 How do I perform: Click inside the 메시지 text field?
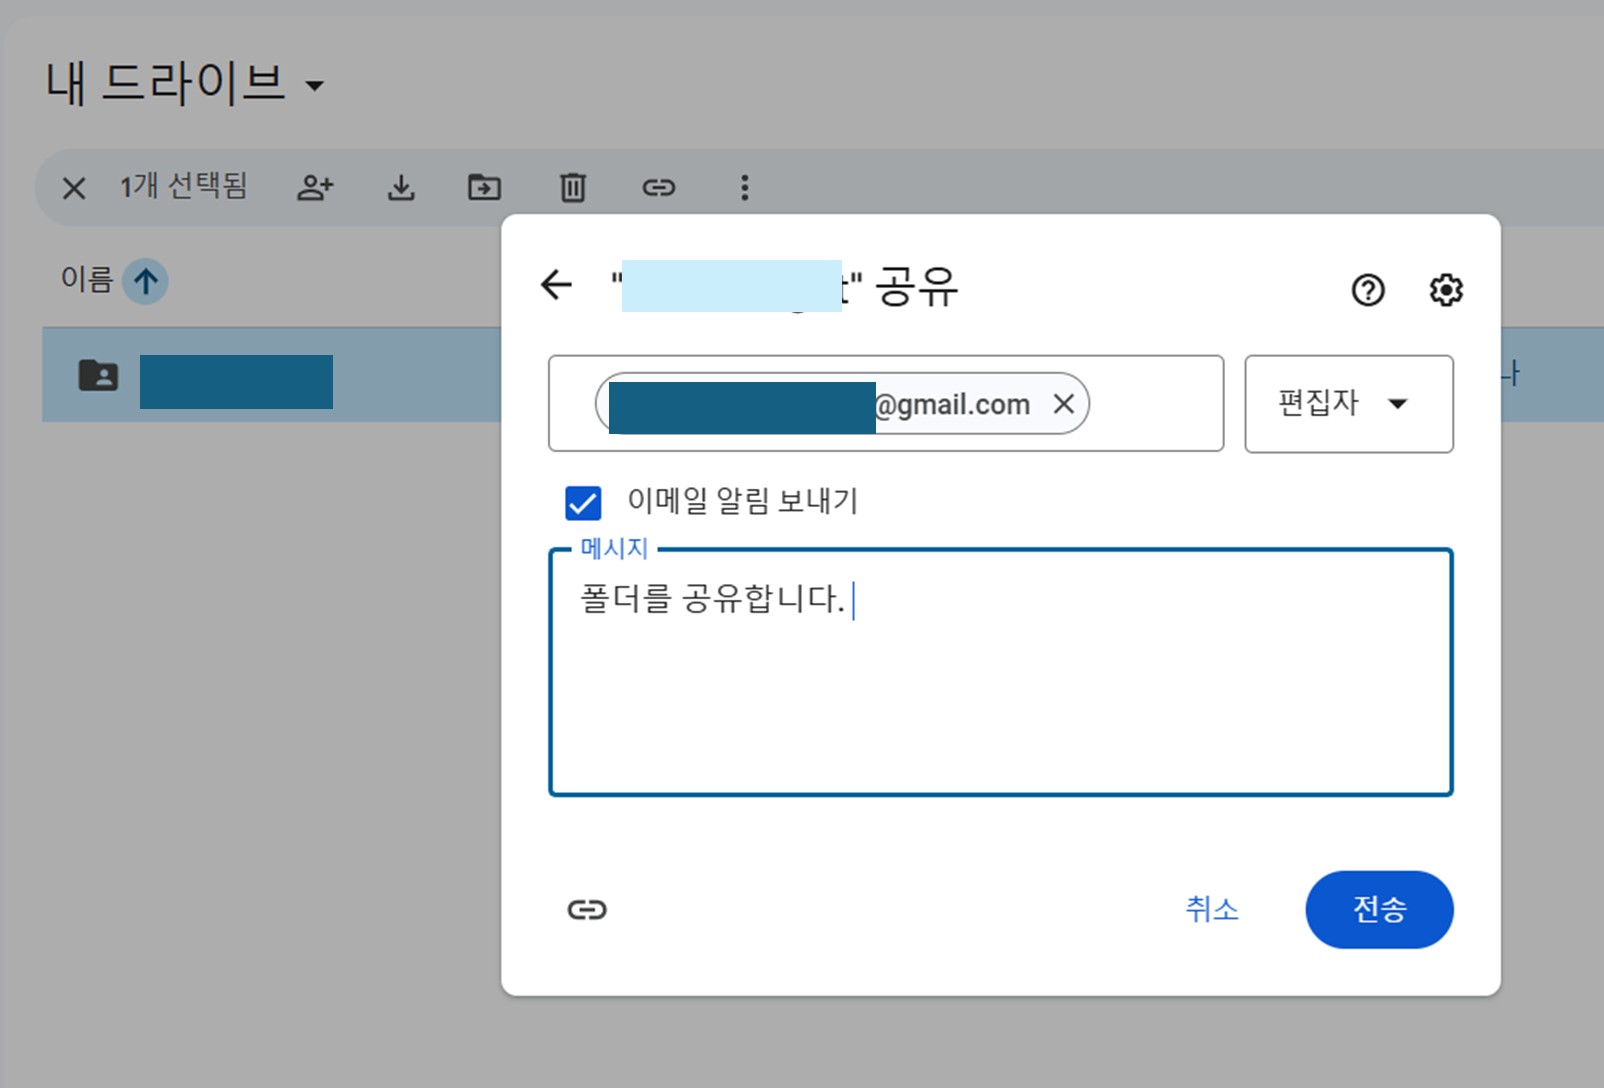tap(999, 670)
